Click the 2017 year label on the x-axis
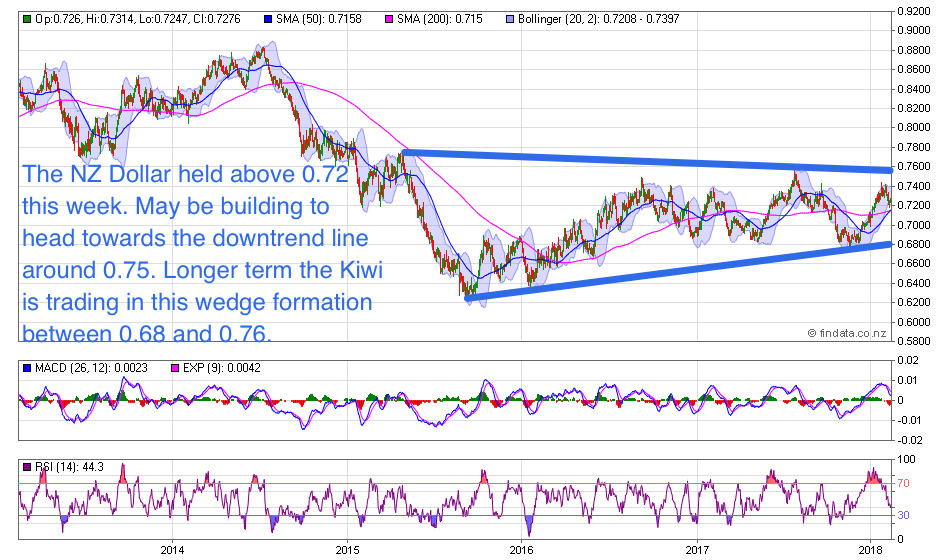The height and width of the screenshot is (560, 940). click(x=697, y=550)
